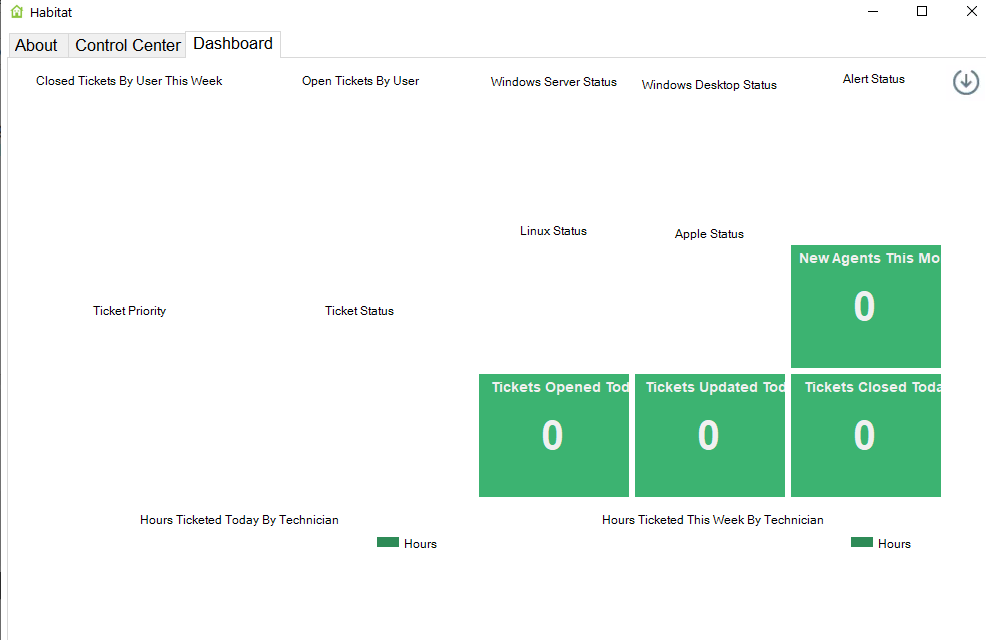Select the Windows Server Status chart title

click(x=553, y=82)
